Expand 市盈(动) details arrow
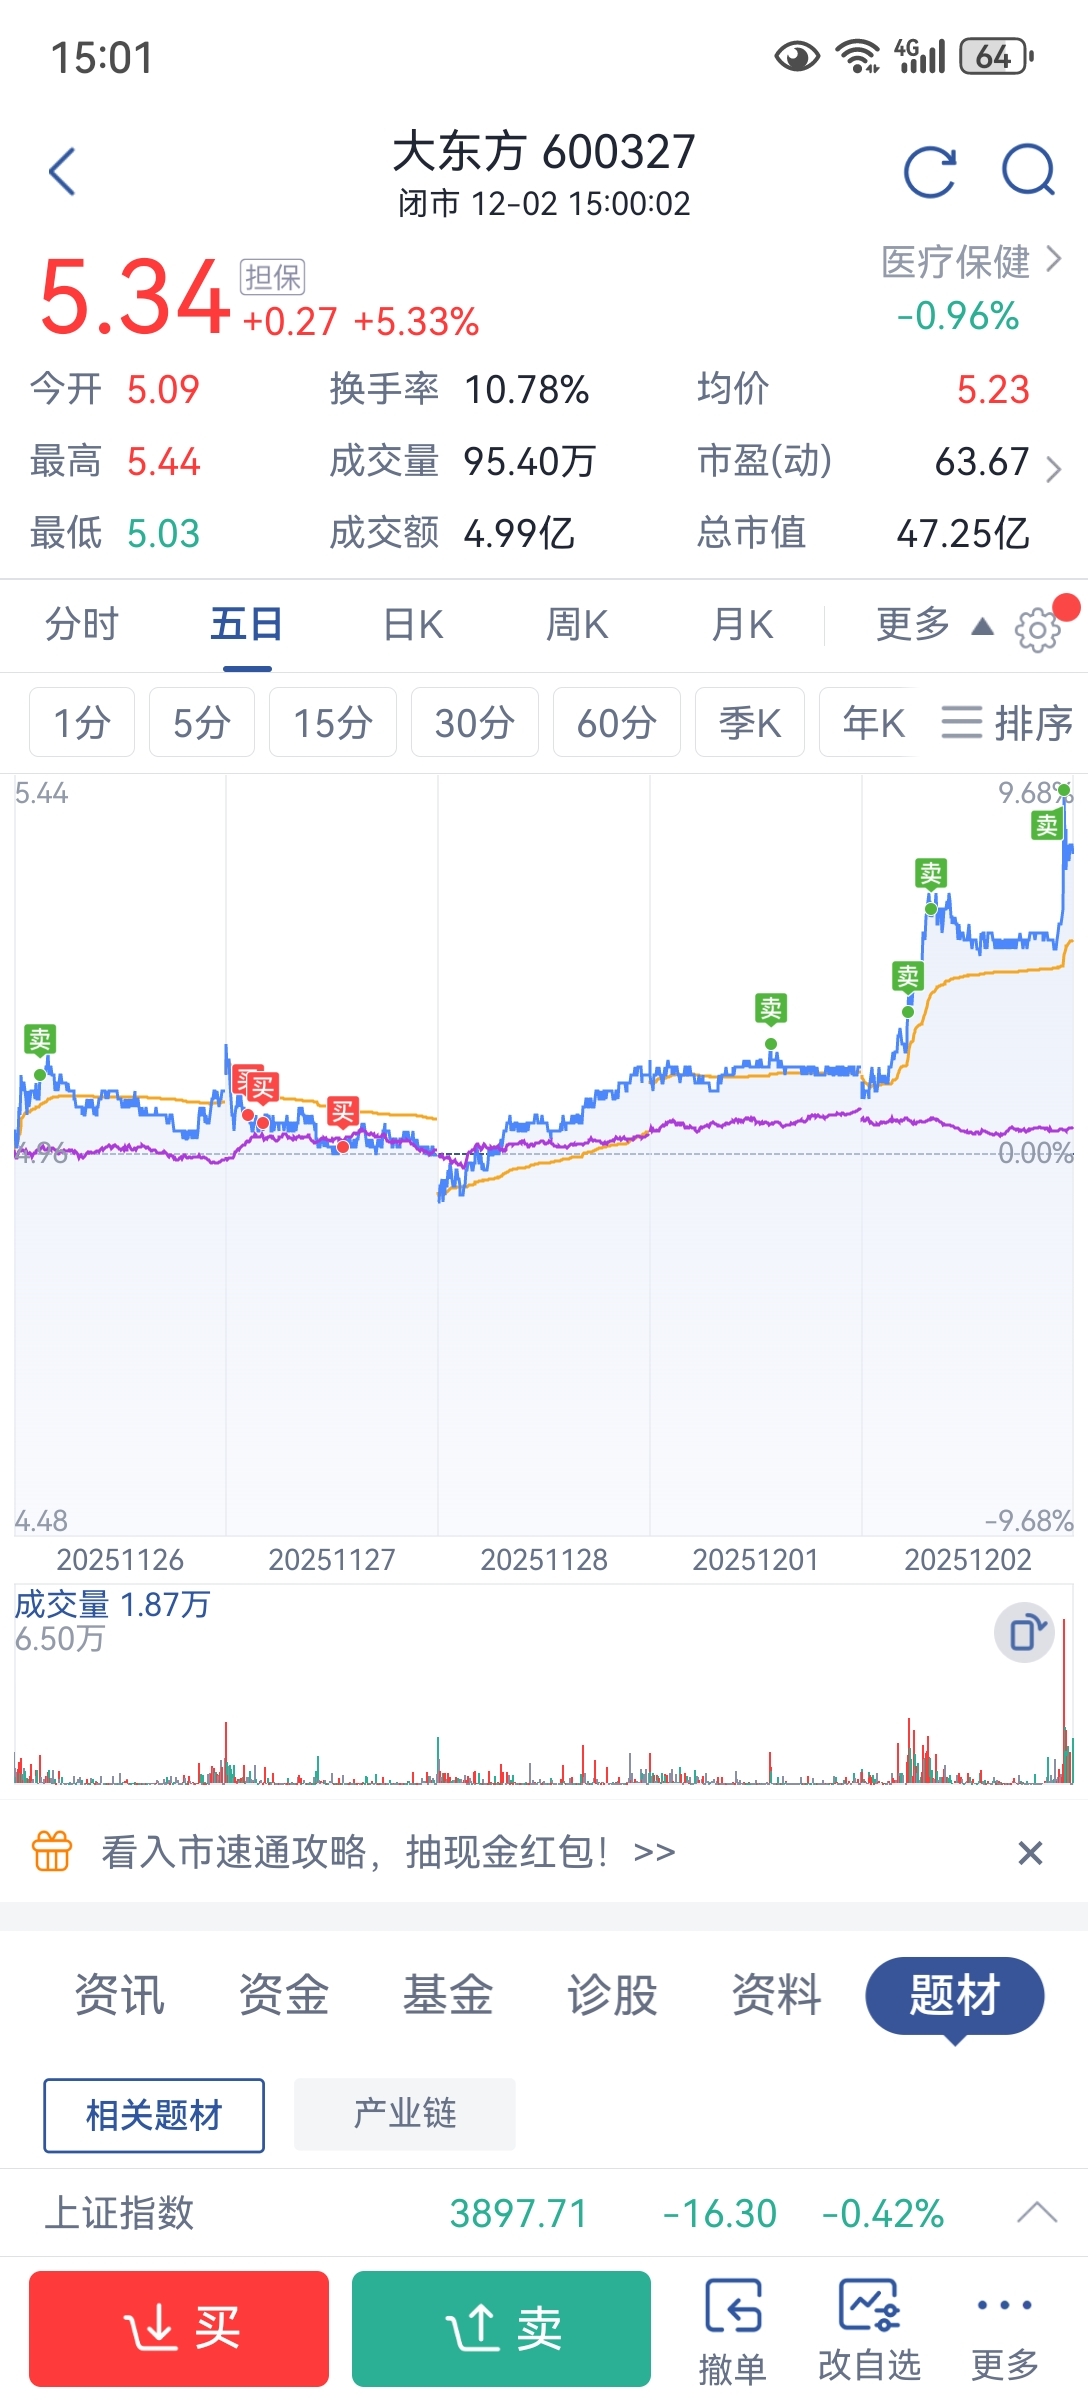The width and height of the screenshot is (1088, 2400). 1053,469
